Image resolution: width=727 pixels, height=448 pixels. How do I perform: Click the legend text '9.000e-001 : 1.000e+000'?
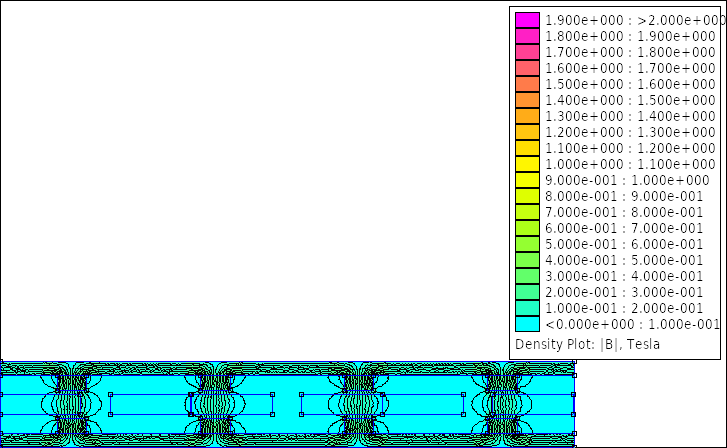(627, 180)
